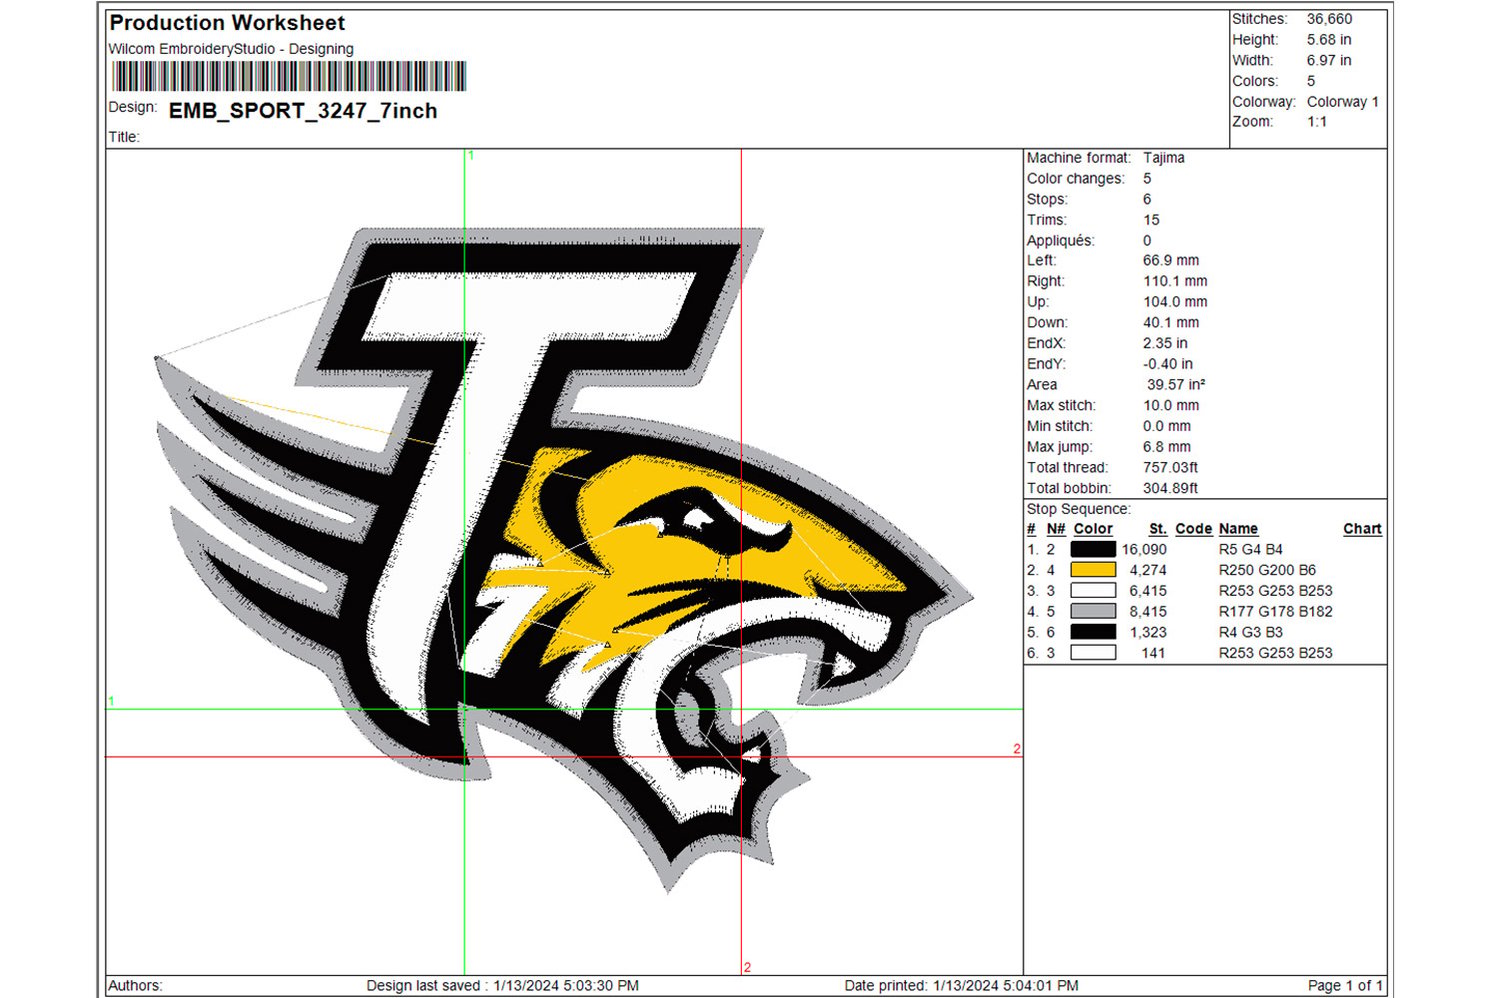Click the Appliqués: label
The image size is (1500, 998).
point(1061,241)
